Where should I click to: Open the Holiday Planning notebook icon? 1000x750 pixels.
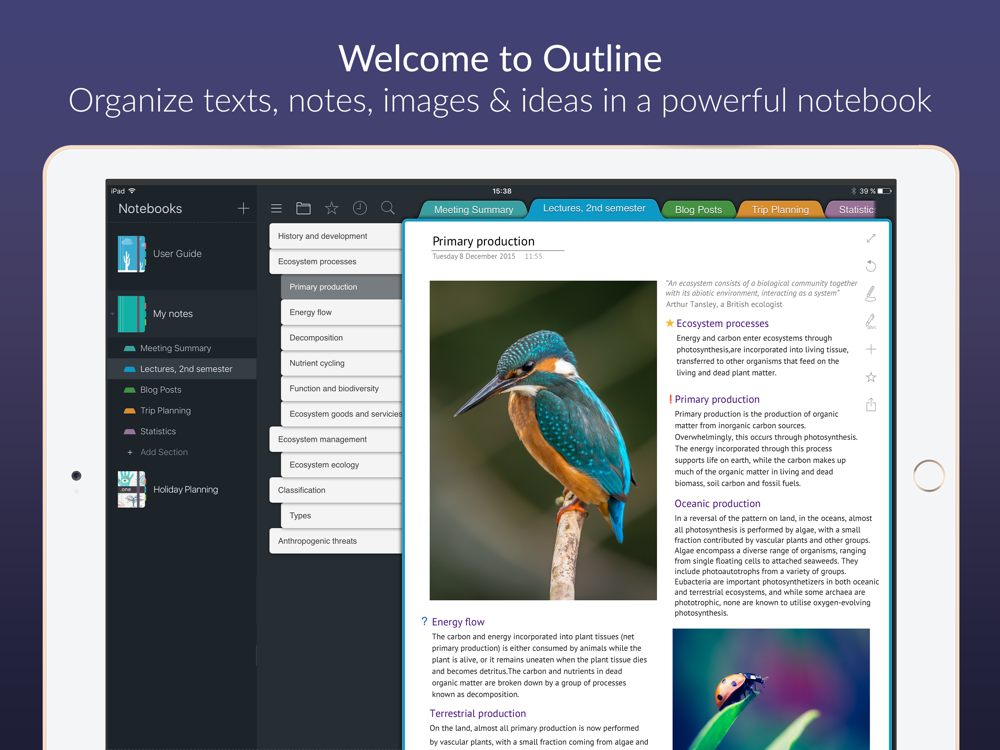click(131, 490)
